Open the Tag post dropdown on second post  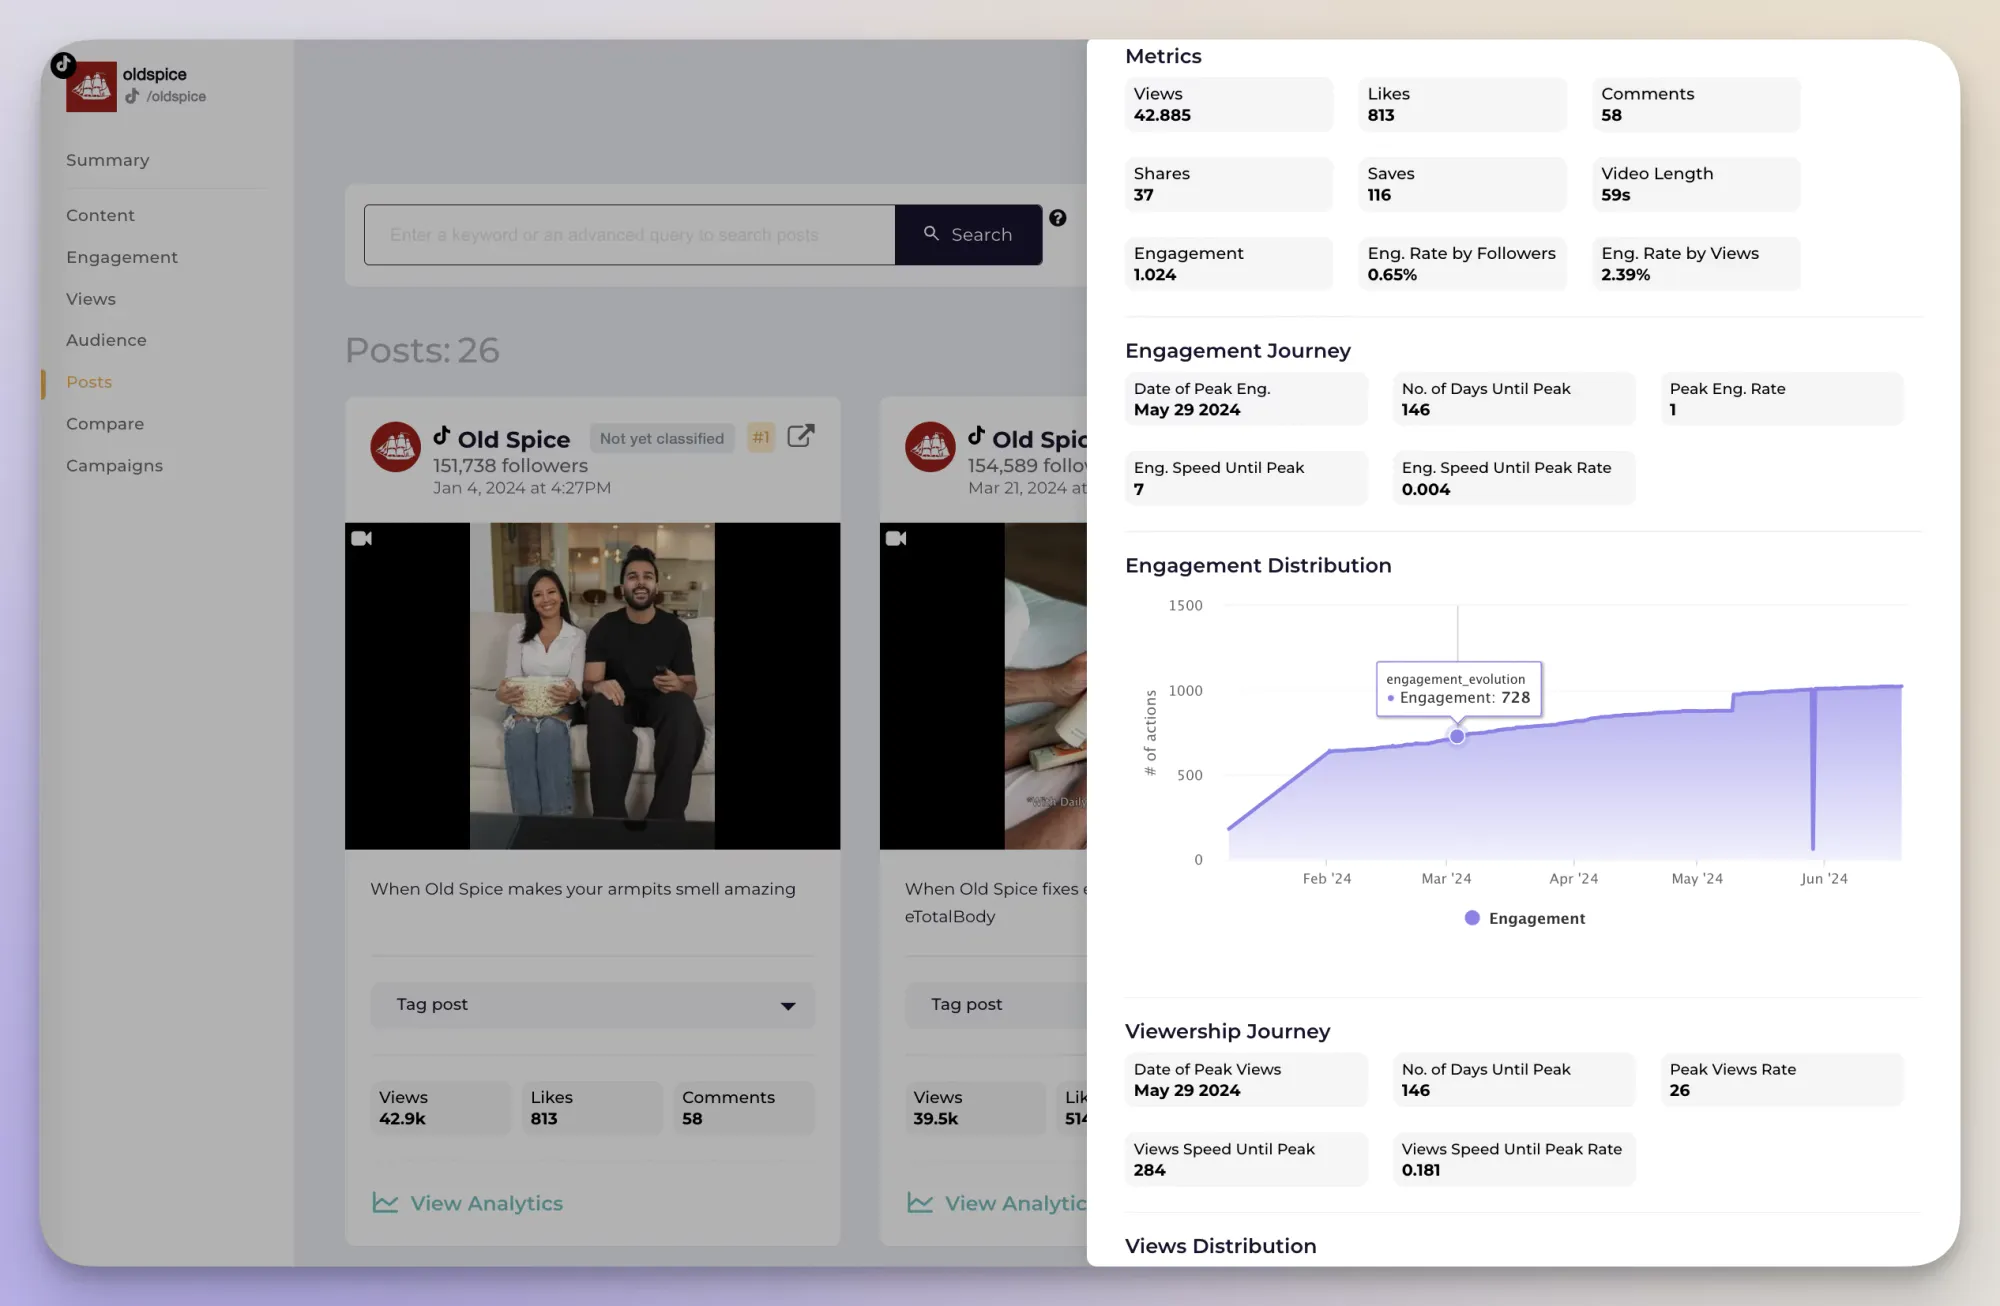tap(995, 1005)
